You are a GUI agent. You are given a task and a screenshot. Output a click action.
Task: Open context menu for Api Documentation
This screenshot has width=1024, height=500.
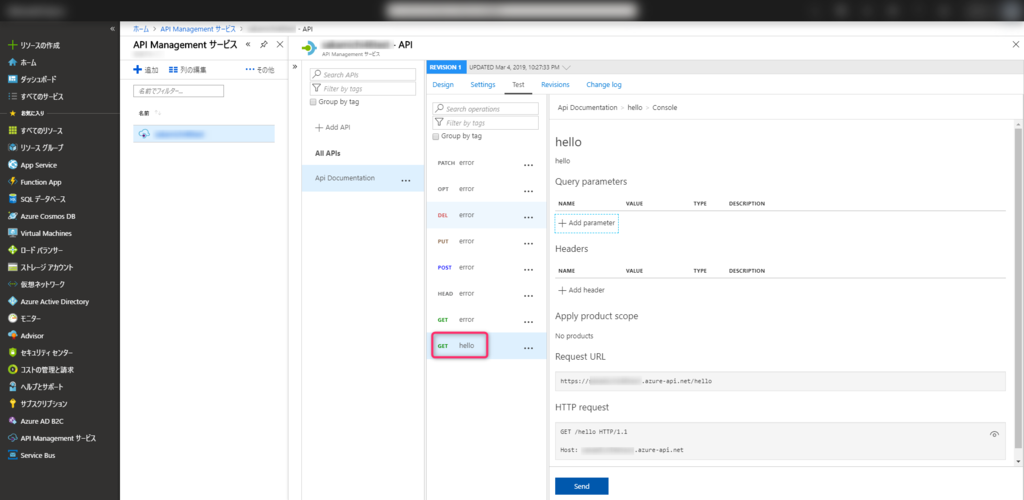coord(406,181)
